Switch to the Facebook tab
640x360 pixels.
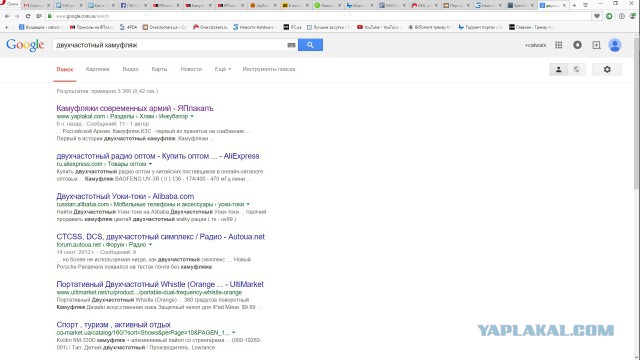132,5
